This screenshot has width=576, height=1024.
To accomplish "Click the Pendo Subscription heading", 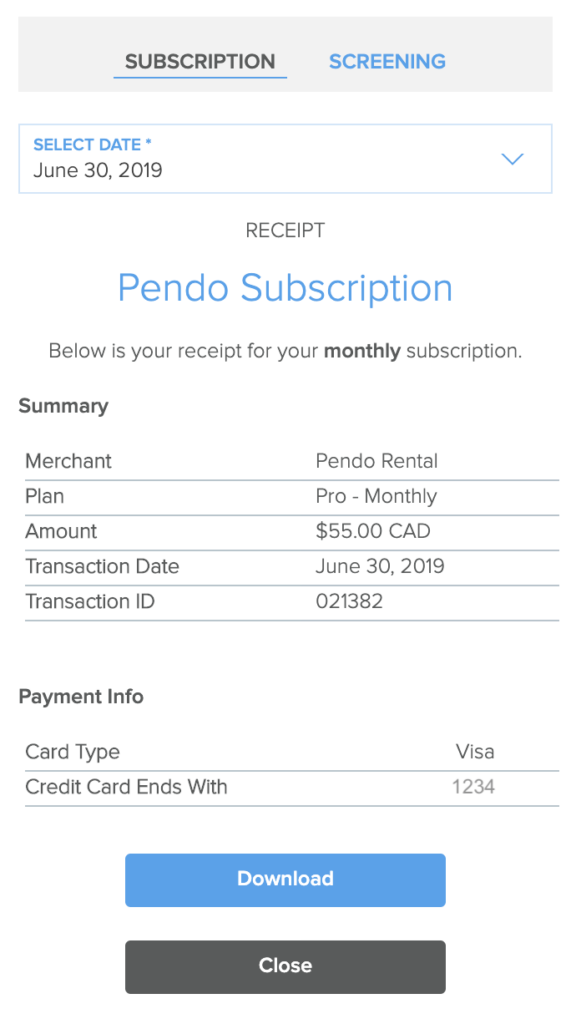I will pos(285,287).
